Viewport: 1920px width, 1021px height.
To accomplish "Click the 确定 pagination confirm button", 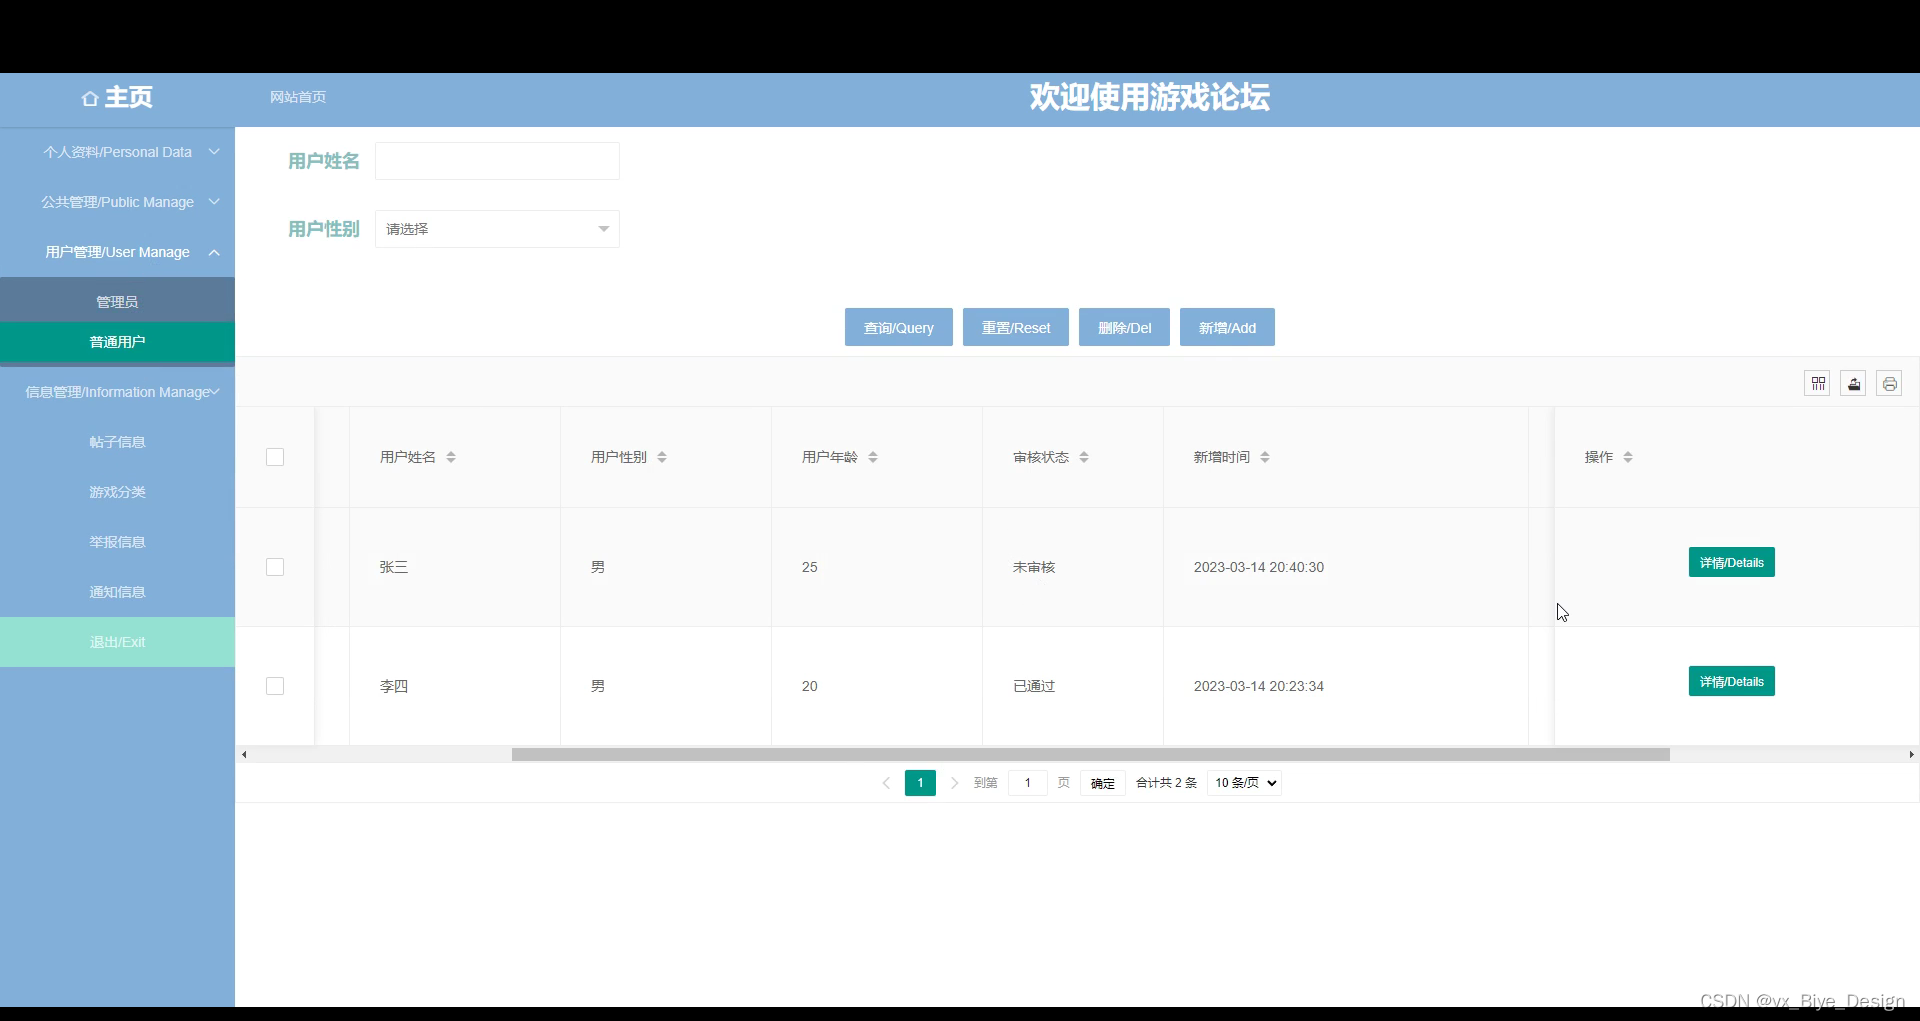I will point(1103,783).
